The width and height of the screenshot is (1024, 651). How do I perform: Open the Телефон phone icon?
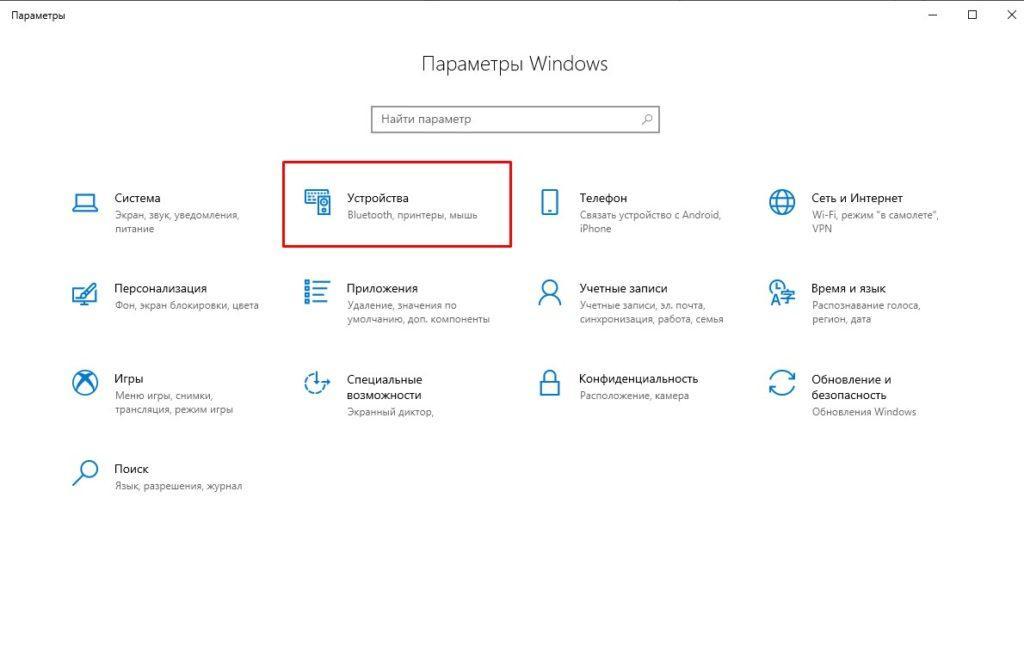coord(550,202)
